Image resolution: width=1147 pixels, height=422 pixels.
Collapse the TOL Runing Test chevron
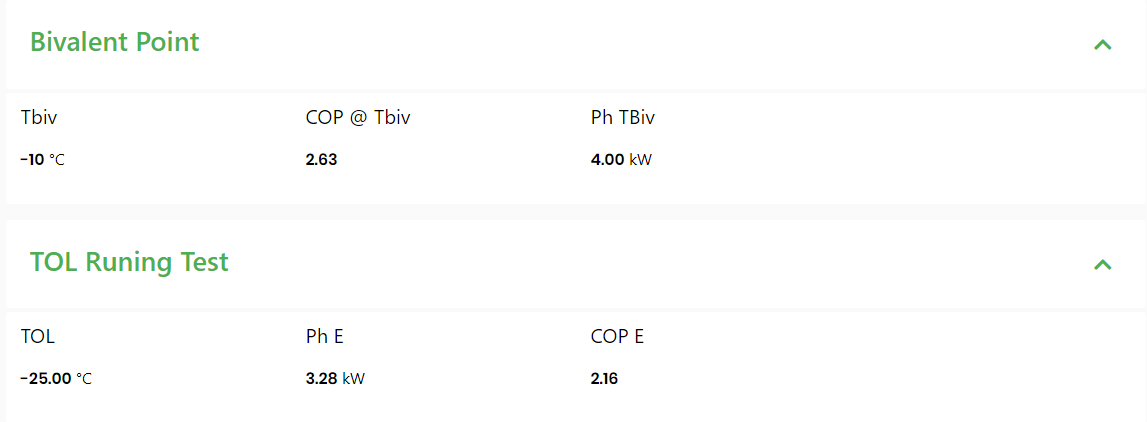click(1103, 264)
